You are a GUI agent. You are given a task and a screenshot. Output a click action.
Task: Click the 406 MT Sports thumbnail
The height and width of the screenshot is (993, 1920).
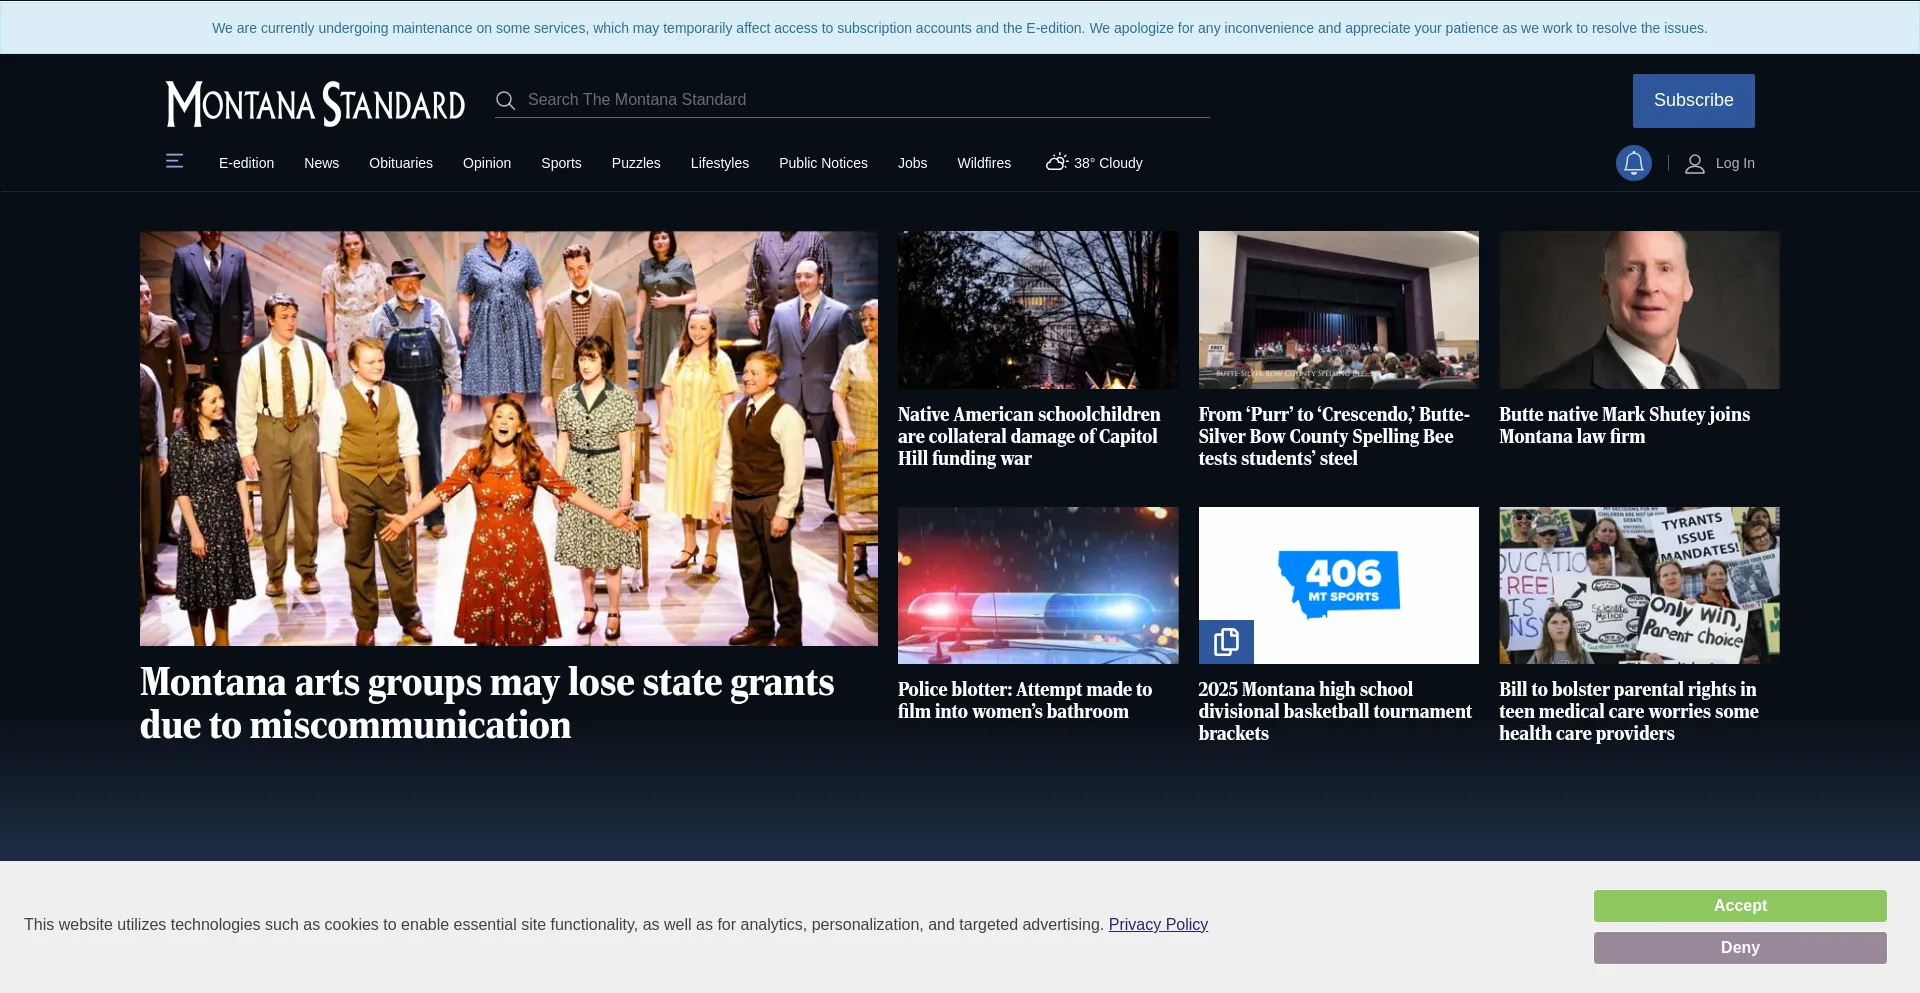point(1339,585)
